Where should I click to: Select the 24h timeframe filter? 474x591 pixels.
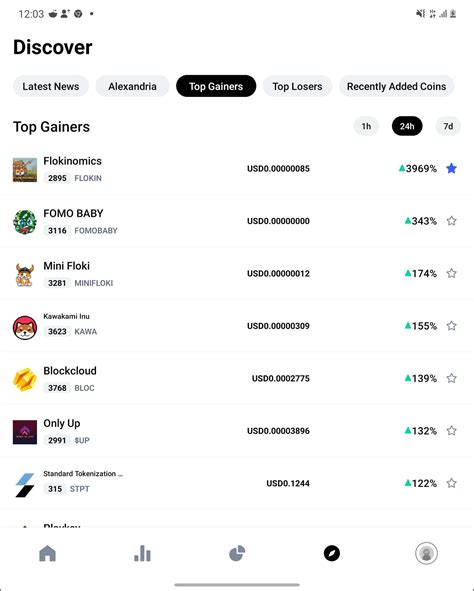click(407, 126)
